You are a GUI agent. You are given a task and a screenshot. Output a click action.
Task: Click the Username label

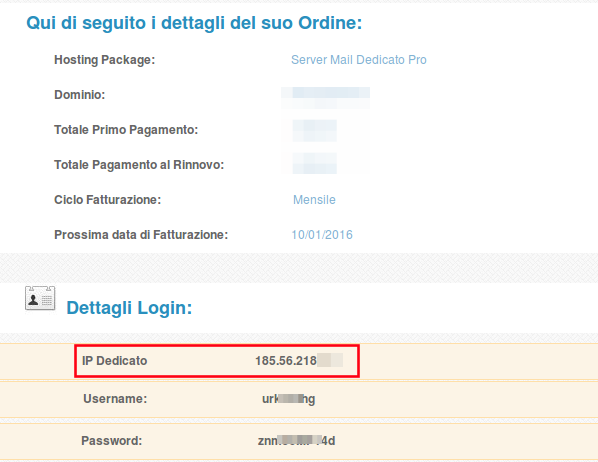(x=115, y=399)
